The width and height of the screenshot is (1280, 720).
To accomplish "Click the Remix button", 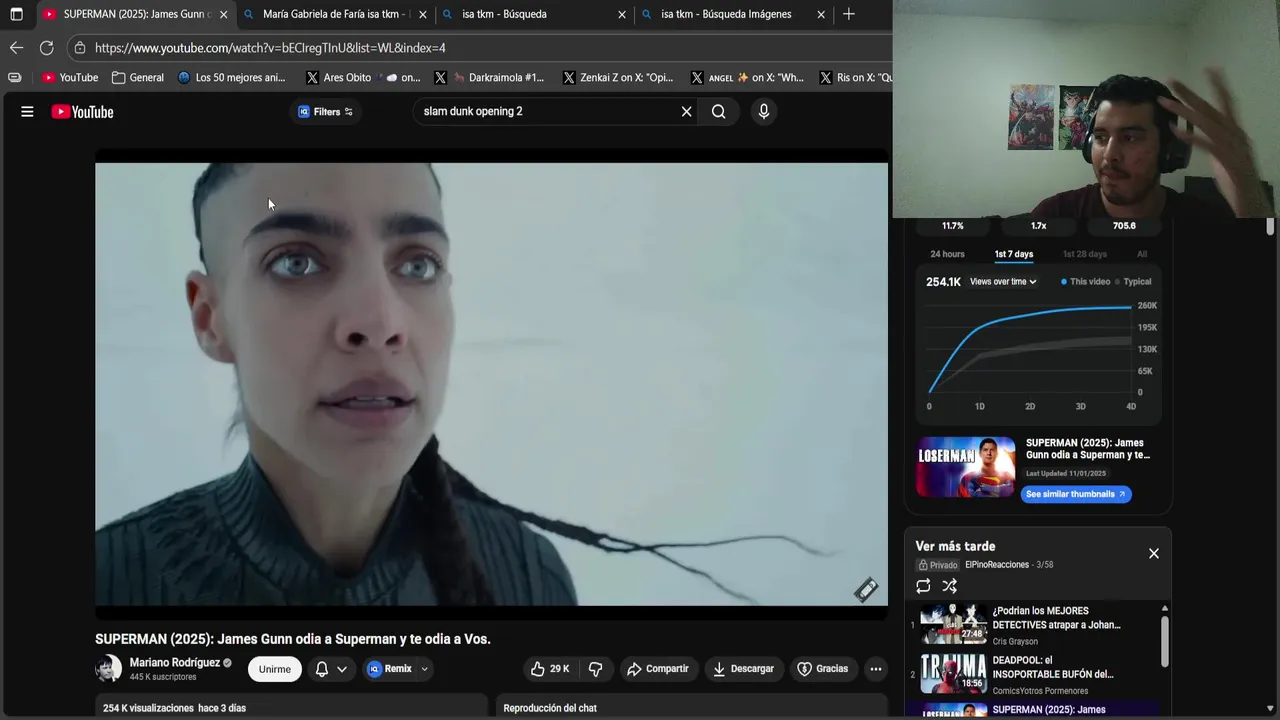I will tap(389, 669).
